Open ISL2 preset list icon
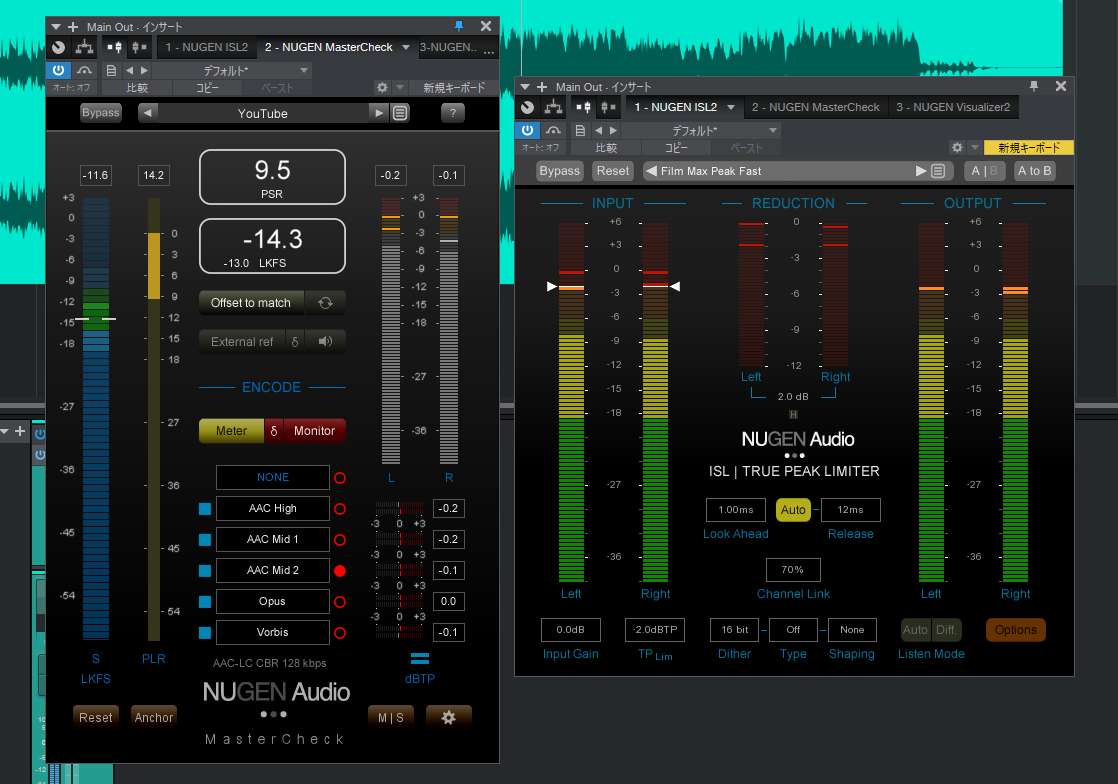Image resolution: width=1118 pixels, height=784 pixels. (938, 171)
